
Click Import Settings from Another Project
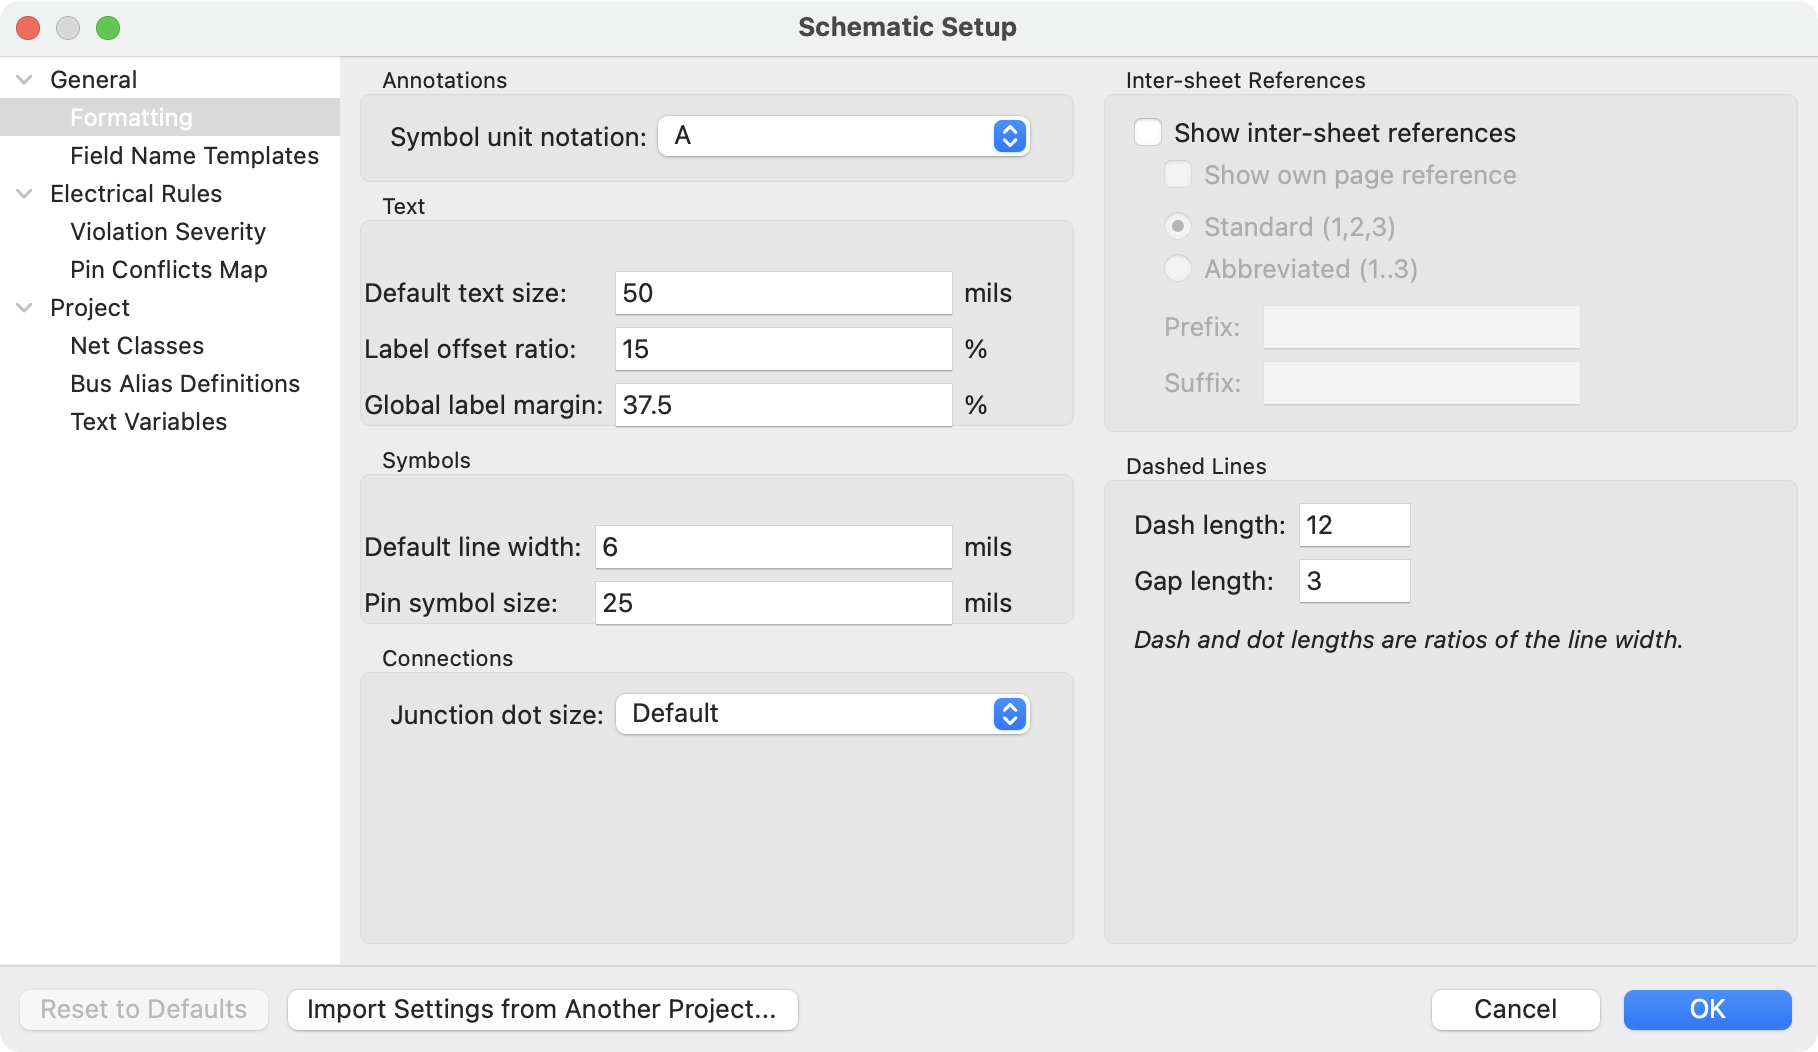542,1009
